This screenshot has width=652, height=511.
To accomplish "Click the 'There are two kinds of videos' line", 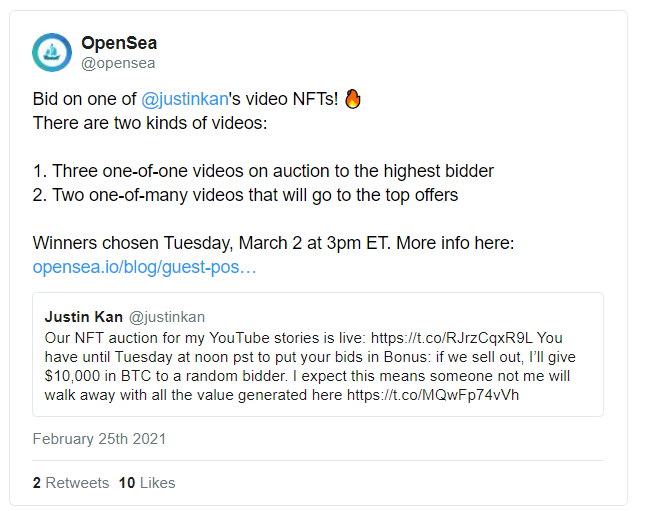I will click(x=150, y=123).
